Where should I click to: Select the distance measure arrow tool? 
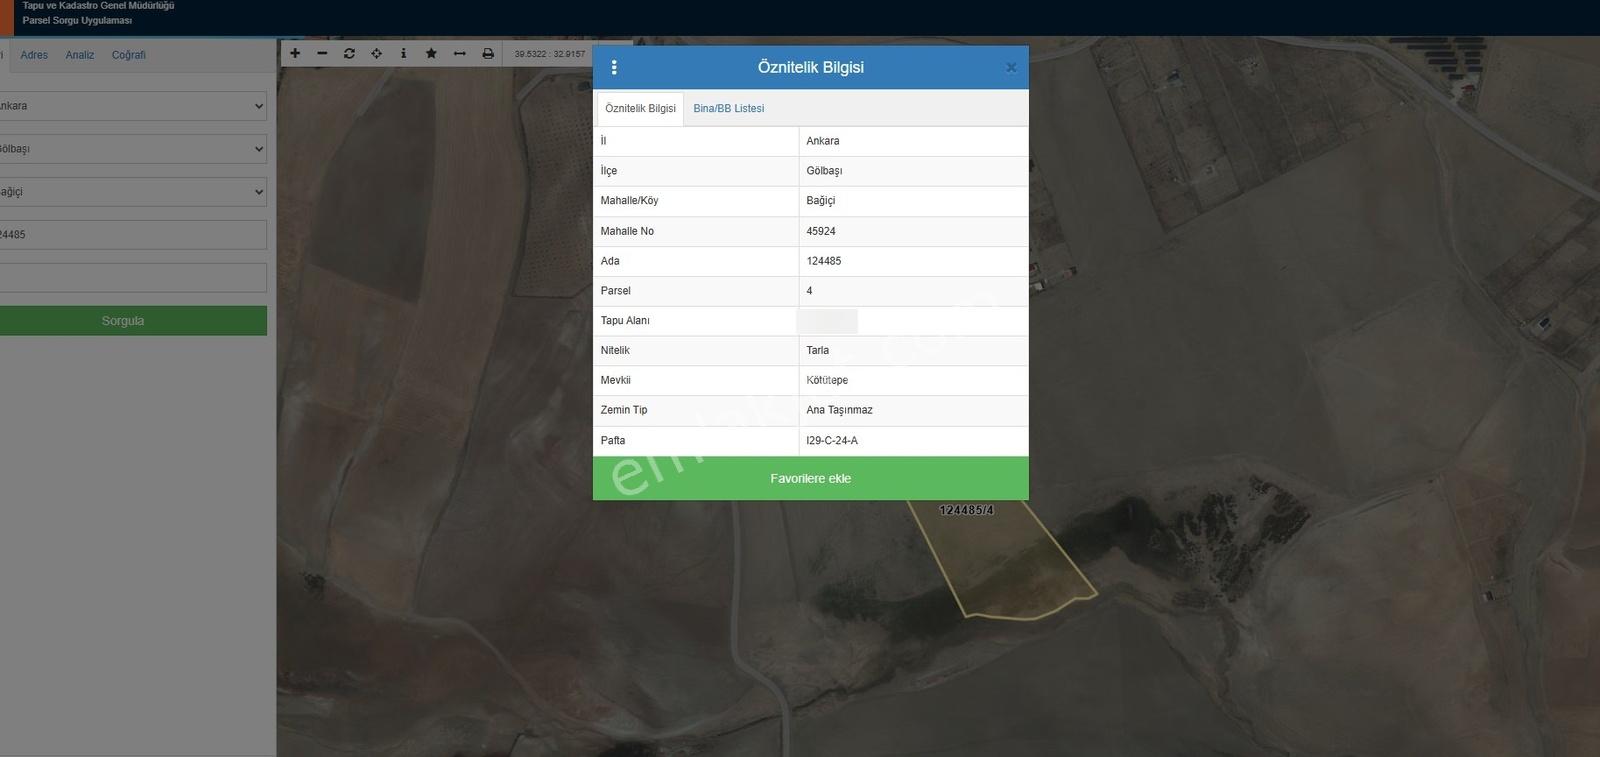pos(460,54)
